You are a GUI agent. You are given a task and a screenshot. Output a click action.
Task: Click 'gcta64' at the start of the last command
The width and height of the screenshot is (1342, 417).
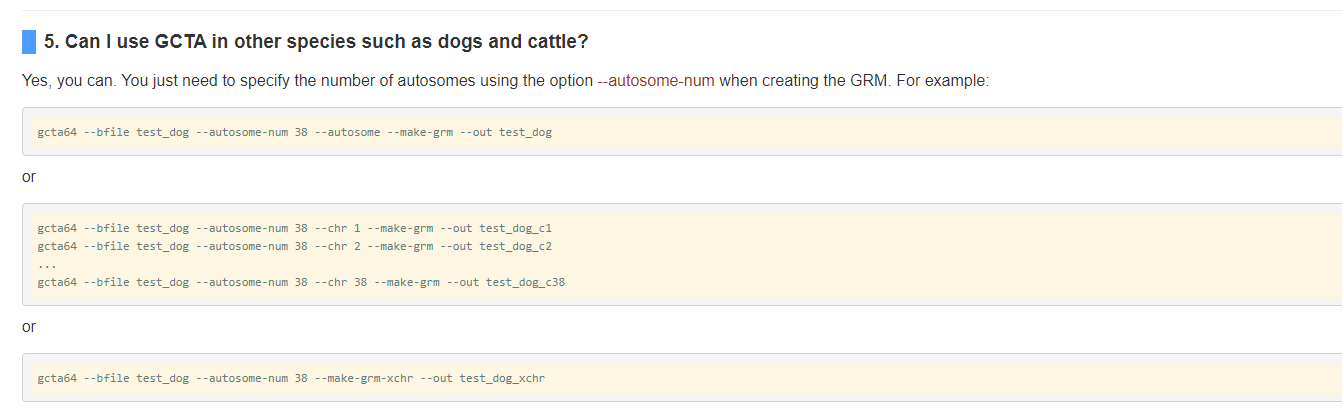(x=57, y=378)
